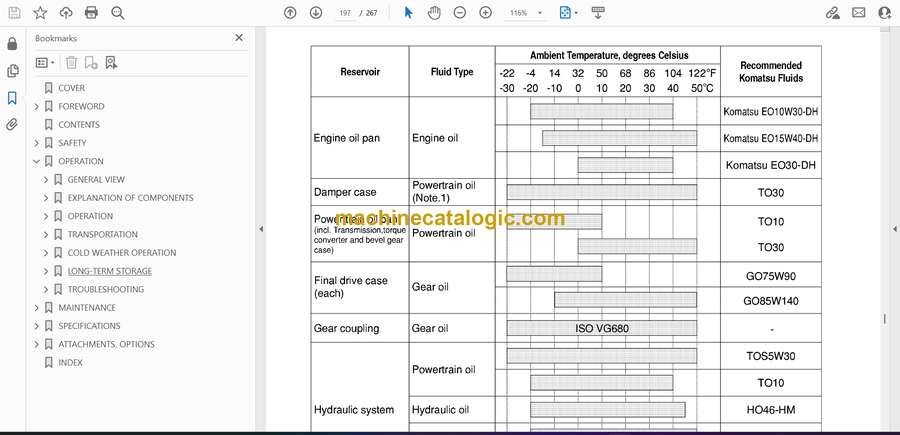900x435 pixels.
Task: Click the 'Fluid Type' column header
Action: [x=452, y=72]
